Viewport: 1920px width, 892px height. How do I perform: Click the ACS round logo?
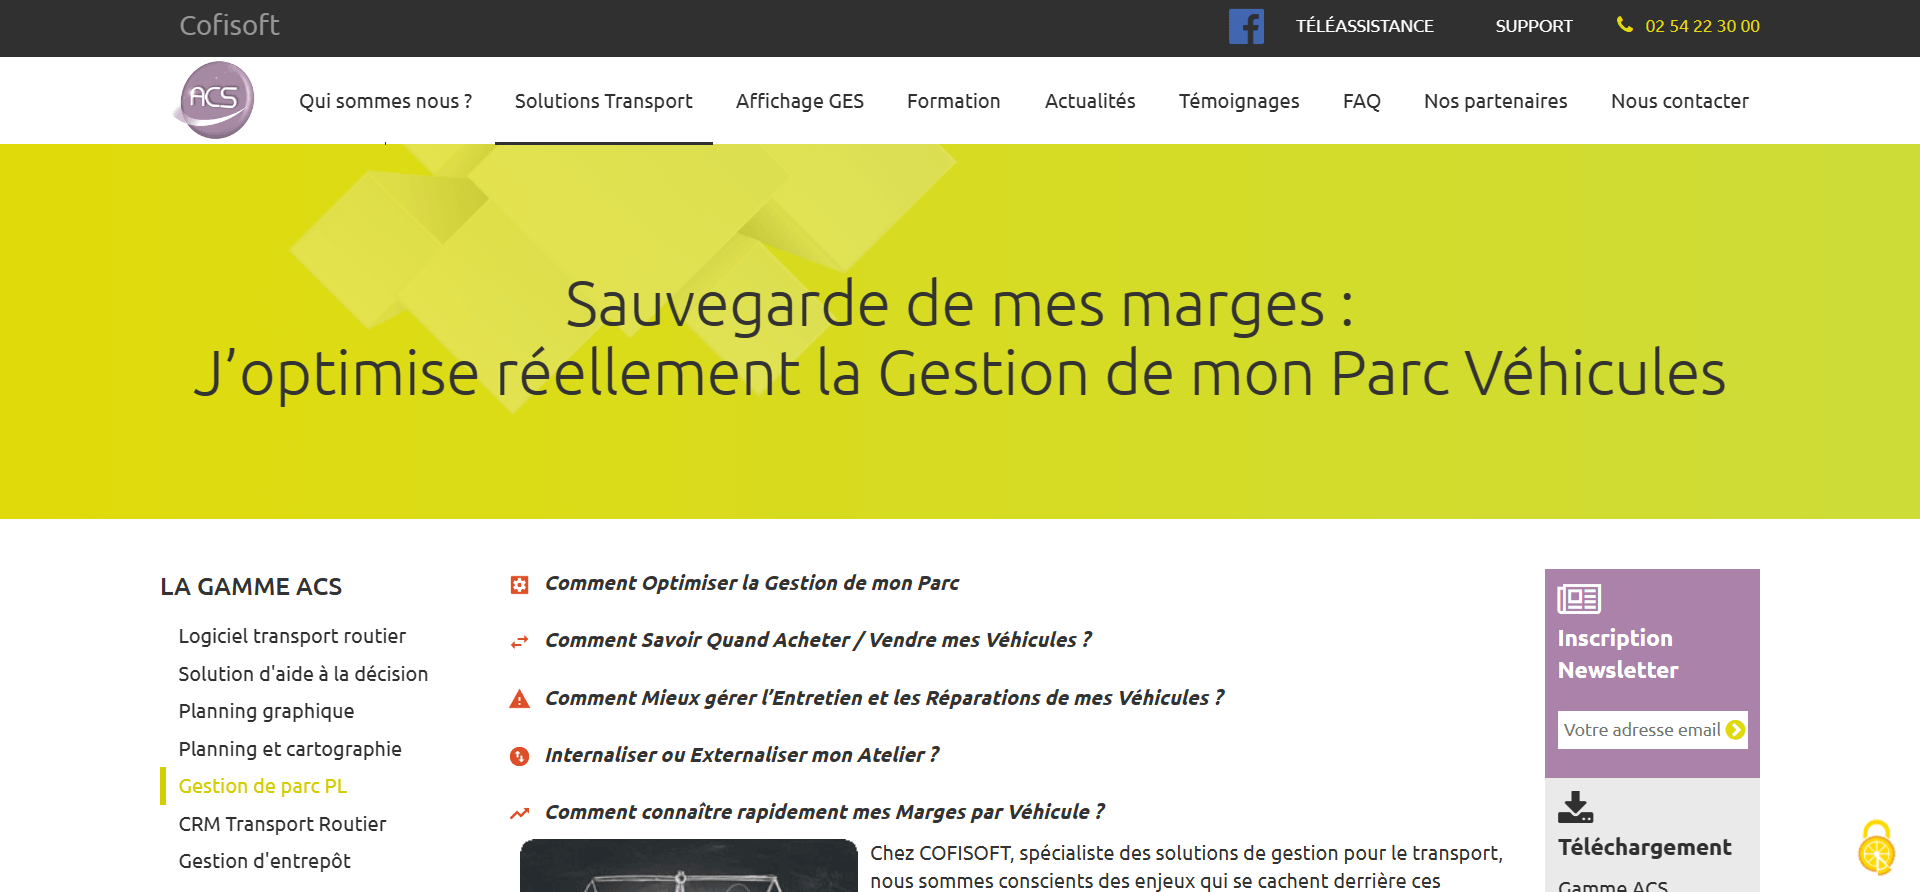point(215,100)
